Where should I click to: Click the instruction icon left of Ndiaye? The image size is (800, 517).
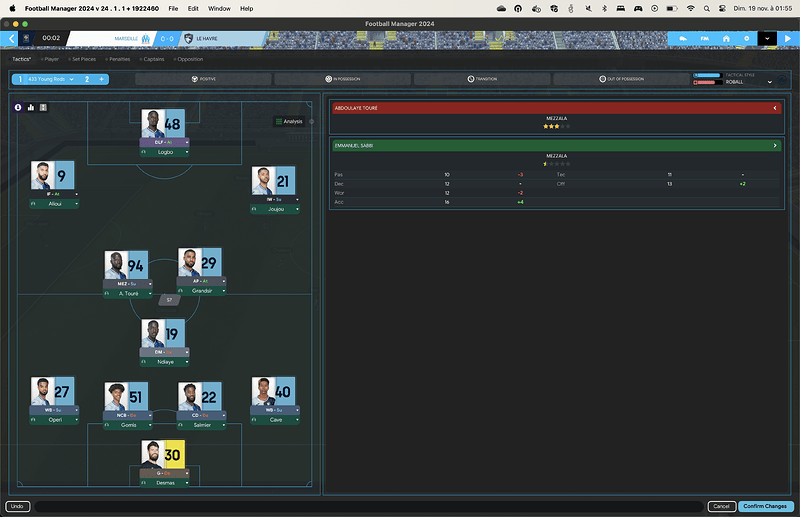[x=143, y=362]
